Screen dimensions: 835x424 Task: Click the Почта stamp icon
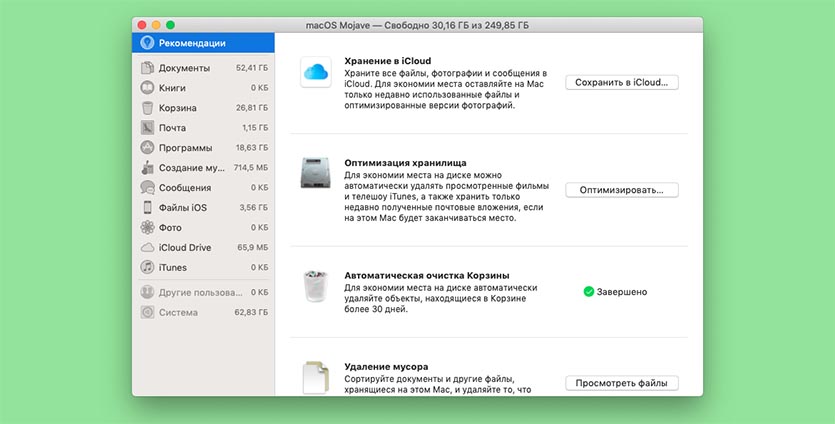pyautogui.click(x=147, y=128)
